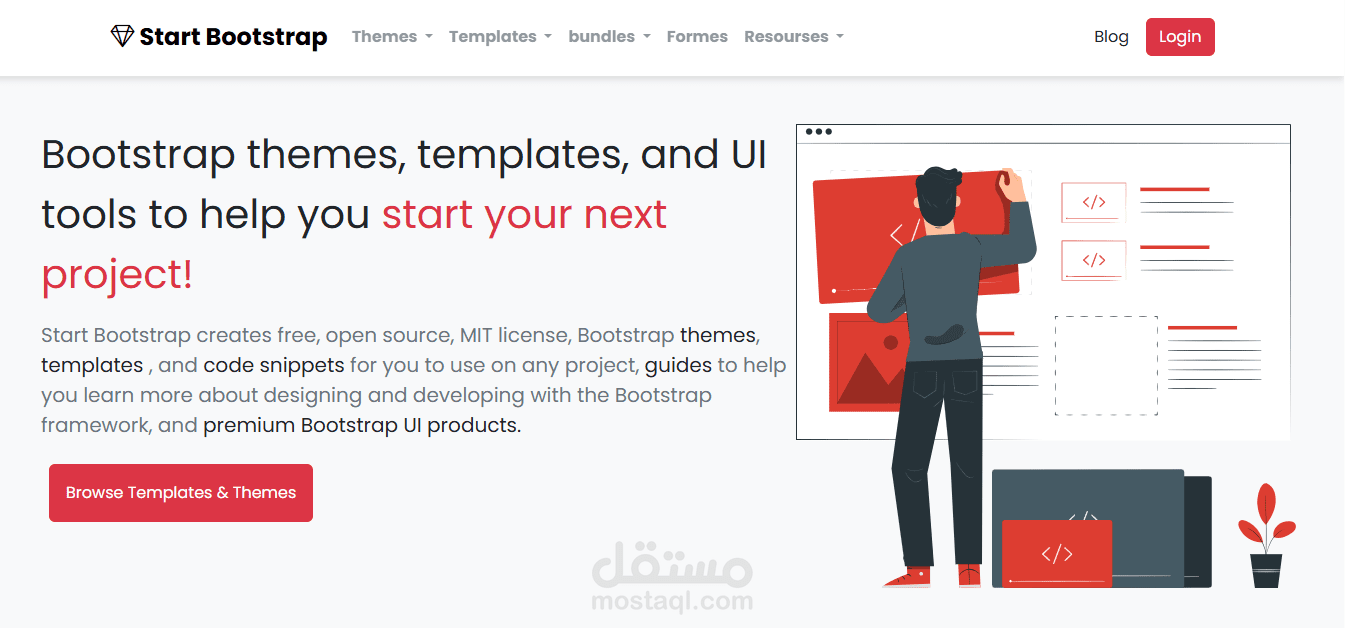Screen dimensions: 1345x628
Task: Open the Start Bootstrap brand link
Action: [219, 37]
